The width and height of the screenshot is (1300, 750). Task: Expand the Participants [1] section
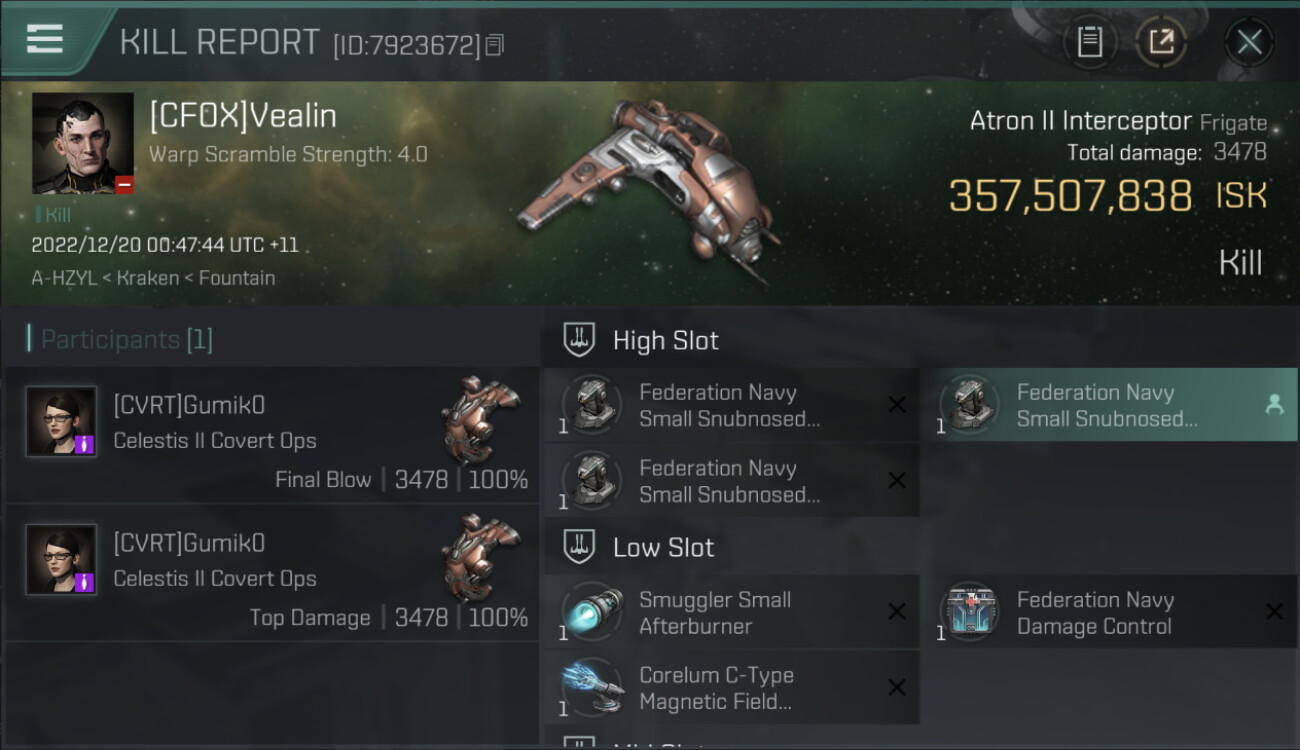tap(120, 340)
